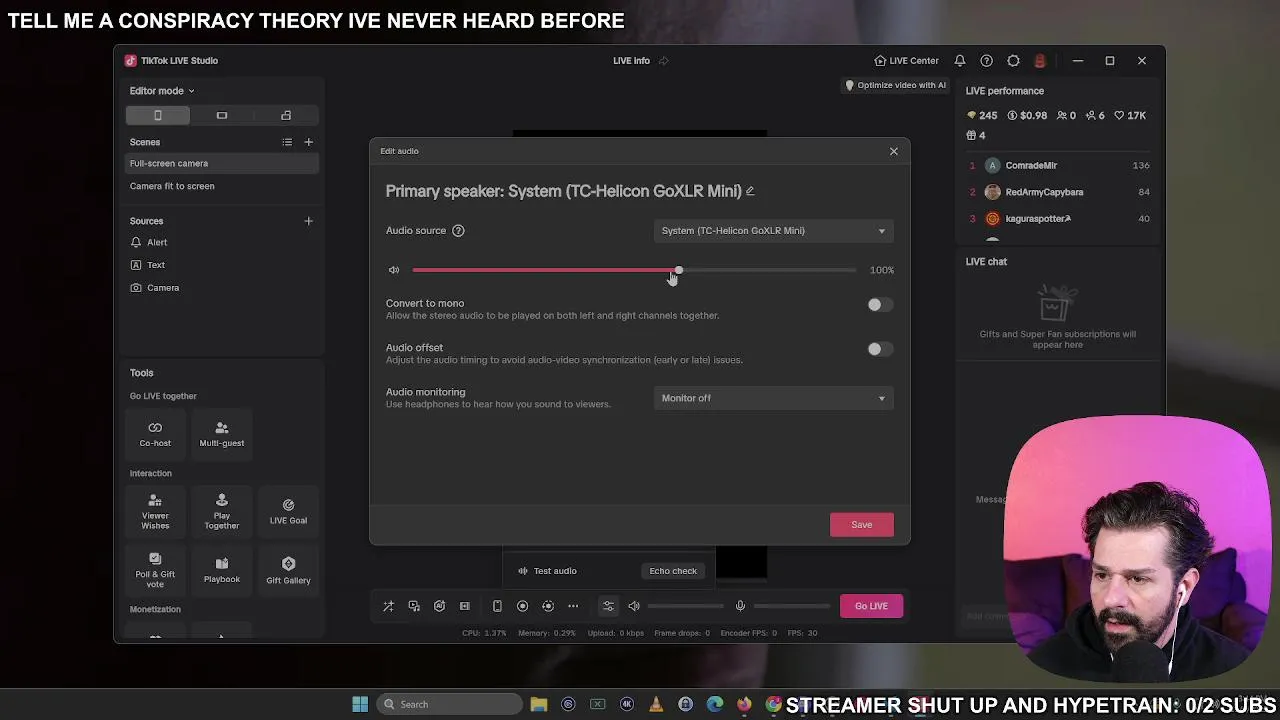
Task: Close the Edit audio dialog
Action: pos(894,151)
